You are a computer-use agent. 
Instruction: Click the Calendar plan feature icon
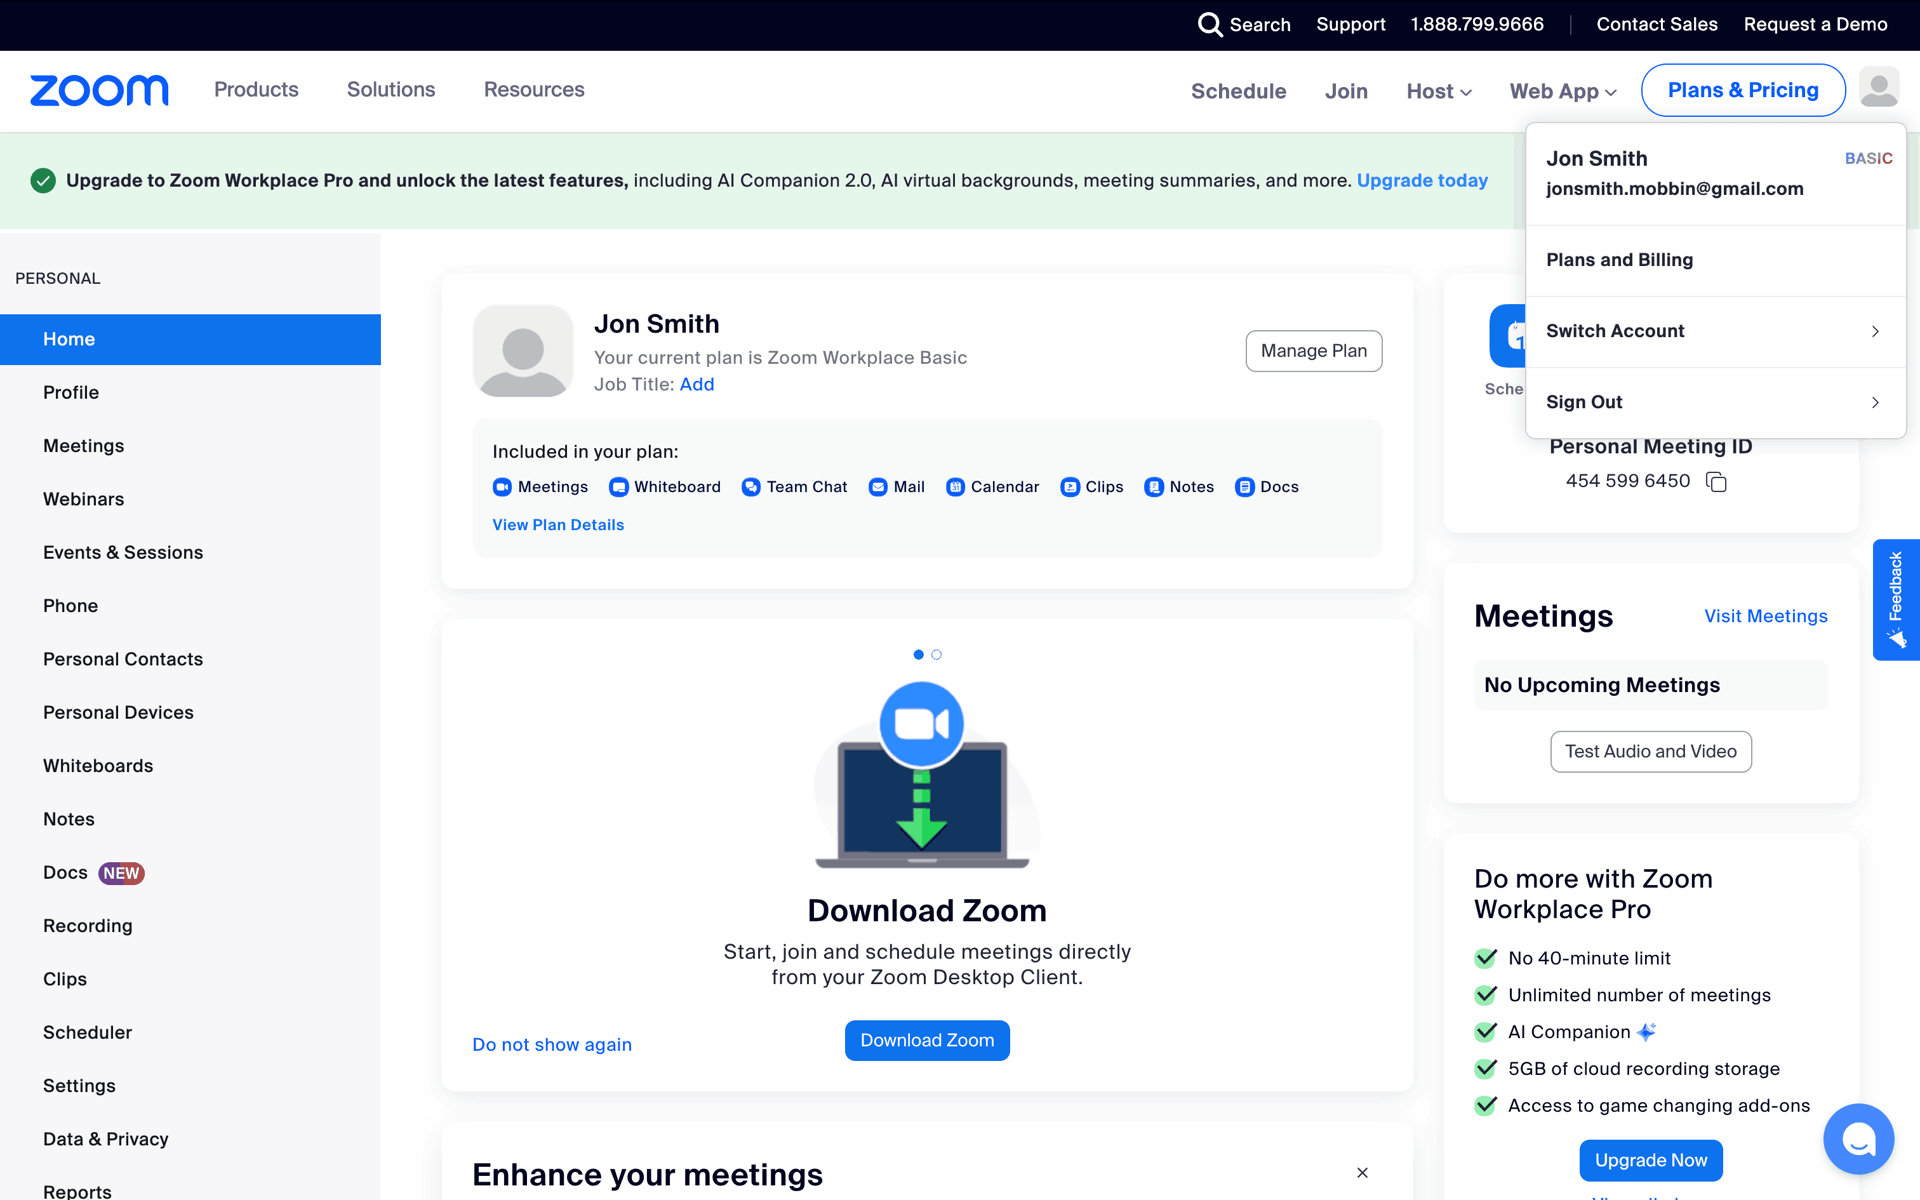pyautogui.click(x=955, y=487)
